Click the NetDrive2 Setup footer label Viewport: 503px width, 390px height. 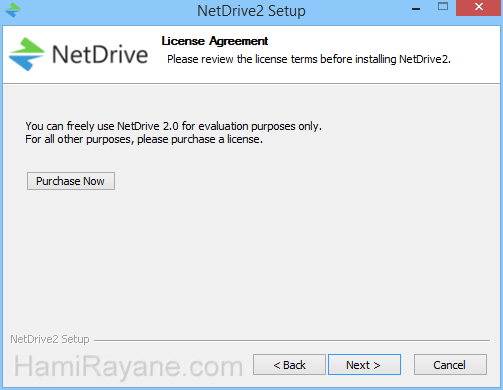click(50, 339)
